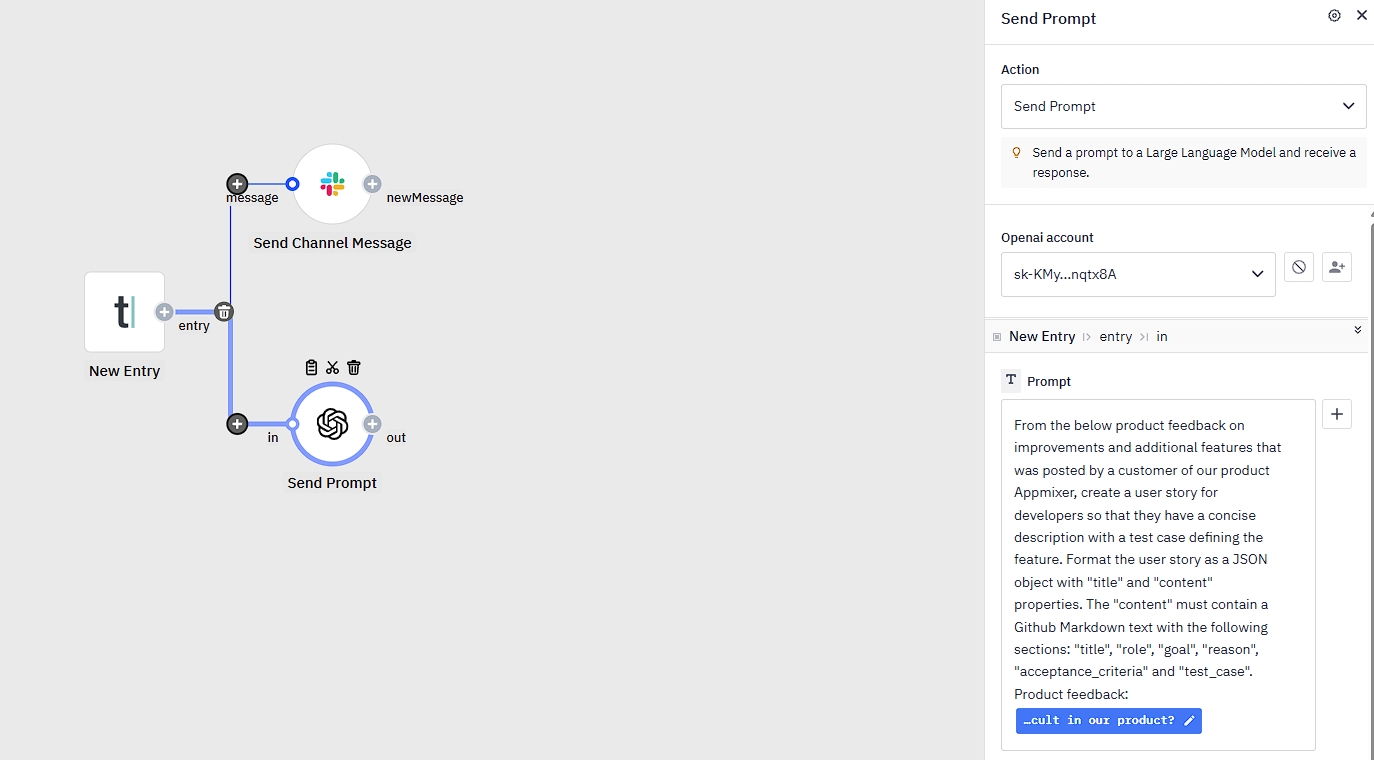1374x760 pixels.
Task: Click the entry breadcrumb item
Action: pyautogui.click(x=1115, y=337)
